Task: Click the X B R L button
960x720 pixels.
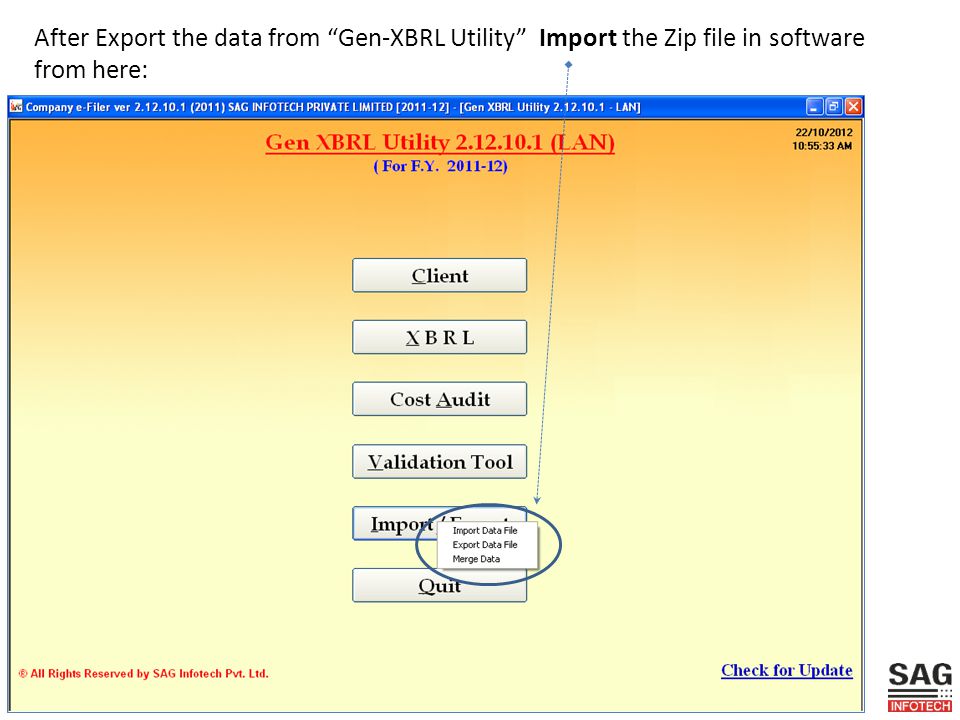Action: (x=439, y=337)
